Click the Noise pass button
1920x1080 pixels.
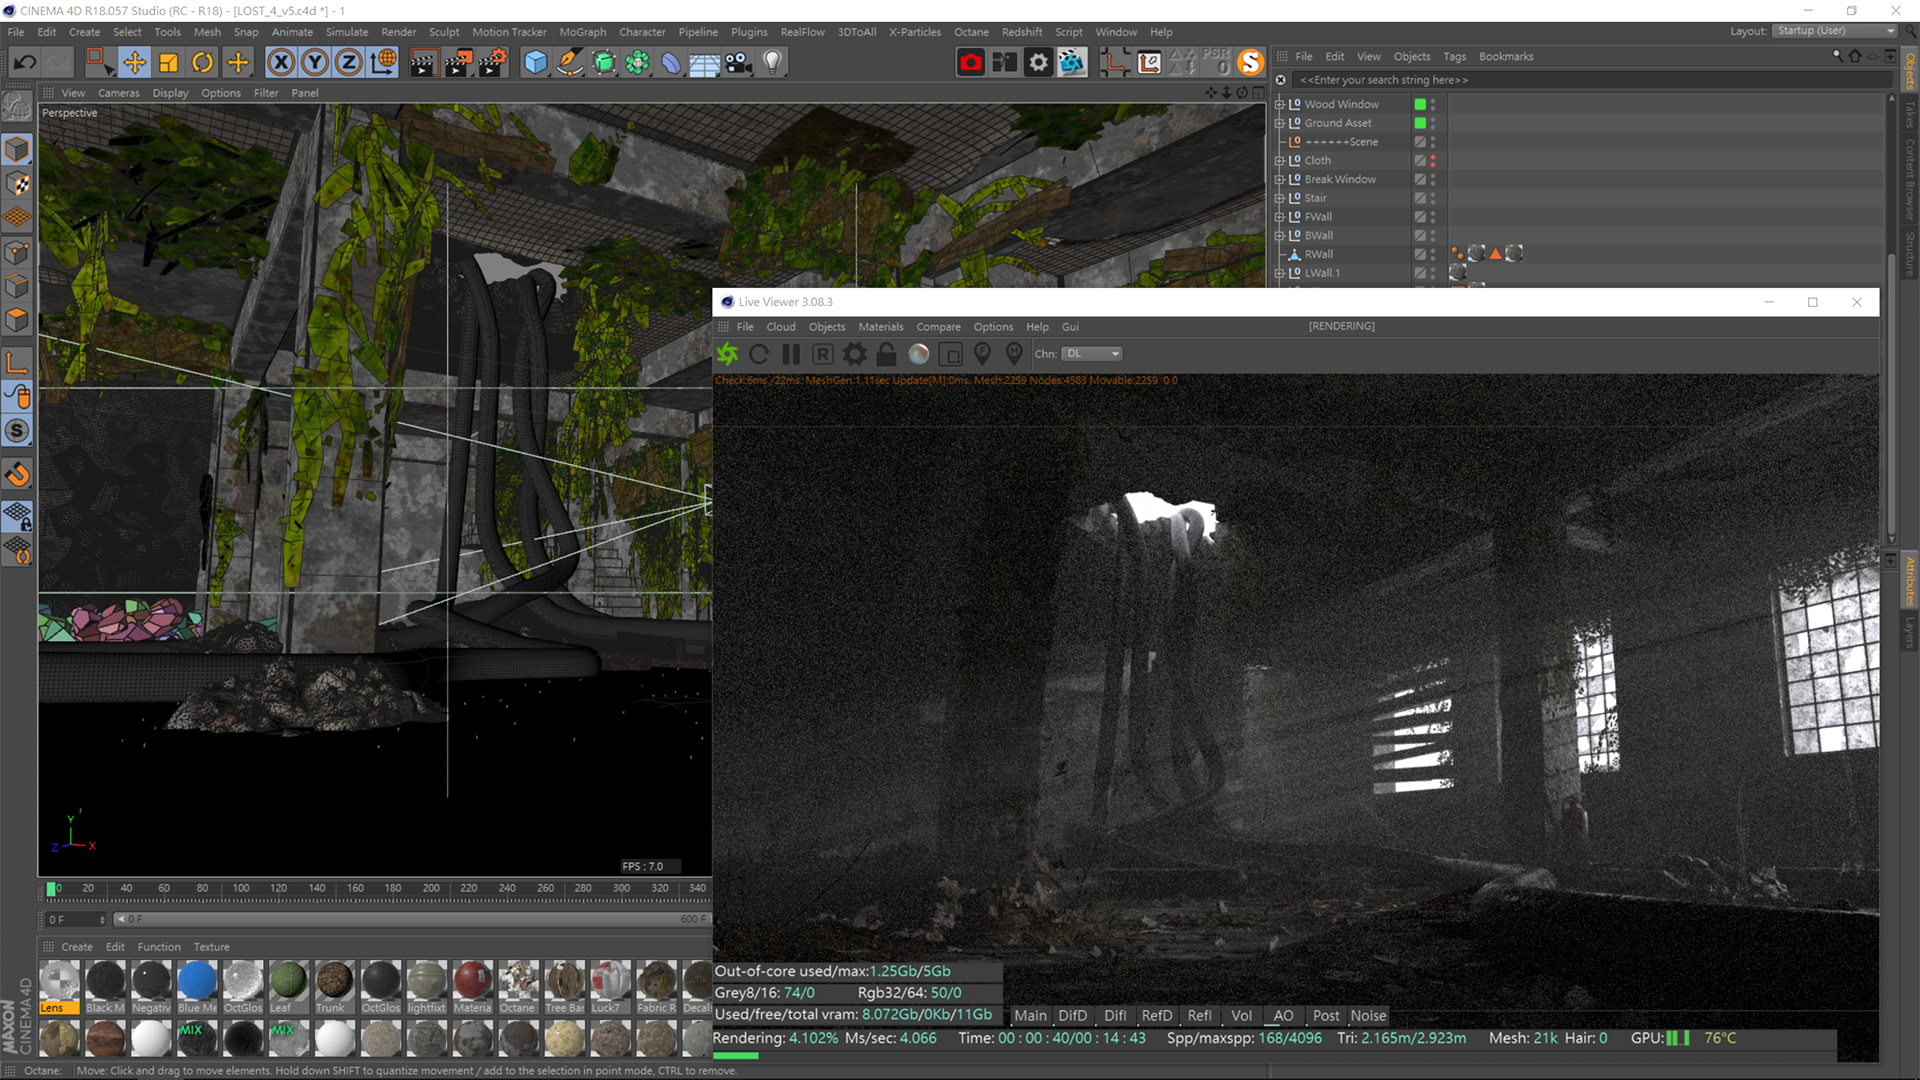[x=1368, y=1016]
